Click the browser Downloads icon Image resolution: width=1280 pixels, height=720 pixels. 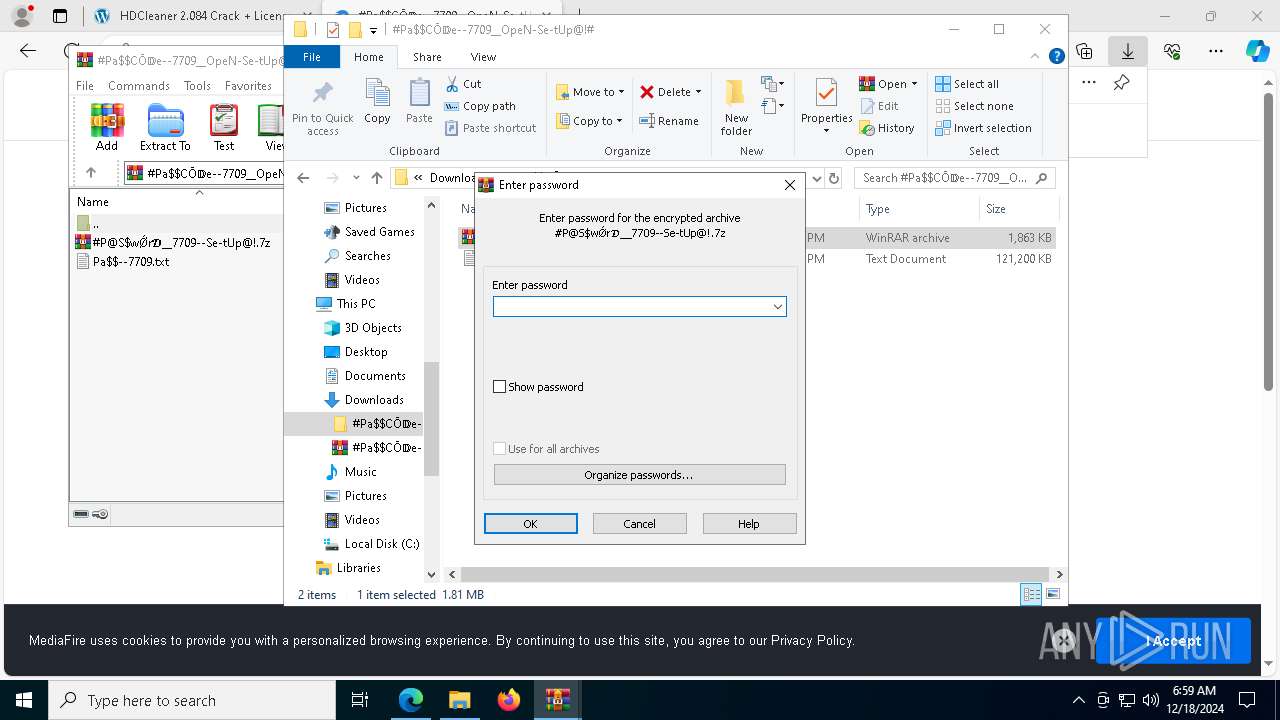pyautogui.click(x=1128, y=51)
